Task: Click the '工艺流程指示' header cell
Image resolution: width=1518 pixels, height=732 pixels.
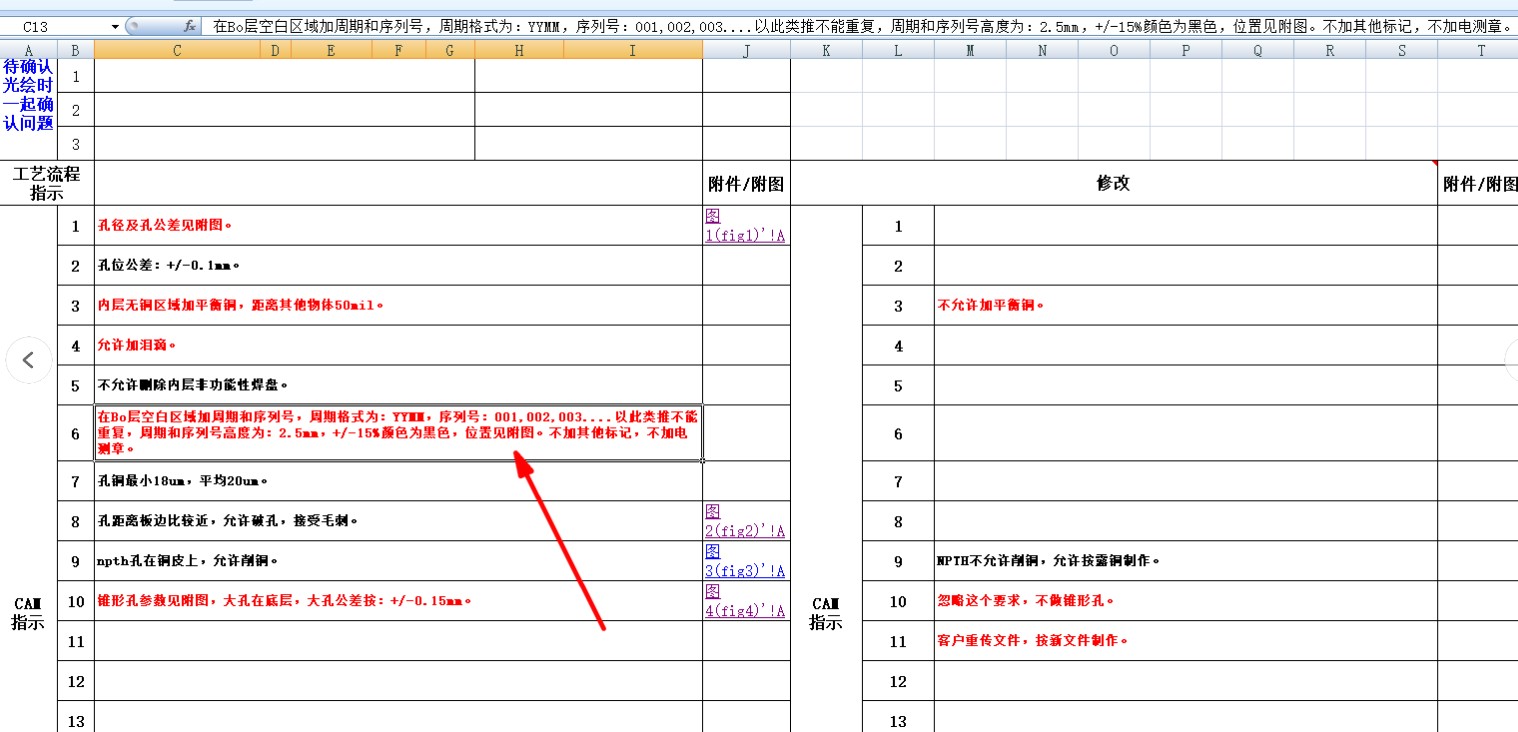Action: pos(47,184)
